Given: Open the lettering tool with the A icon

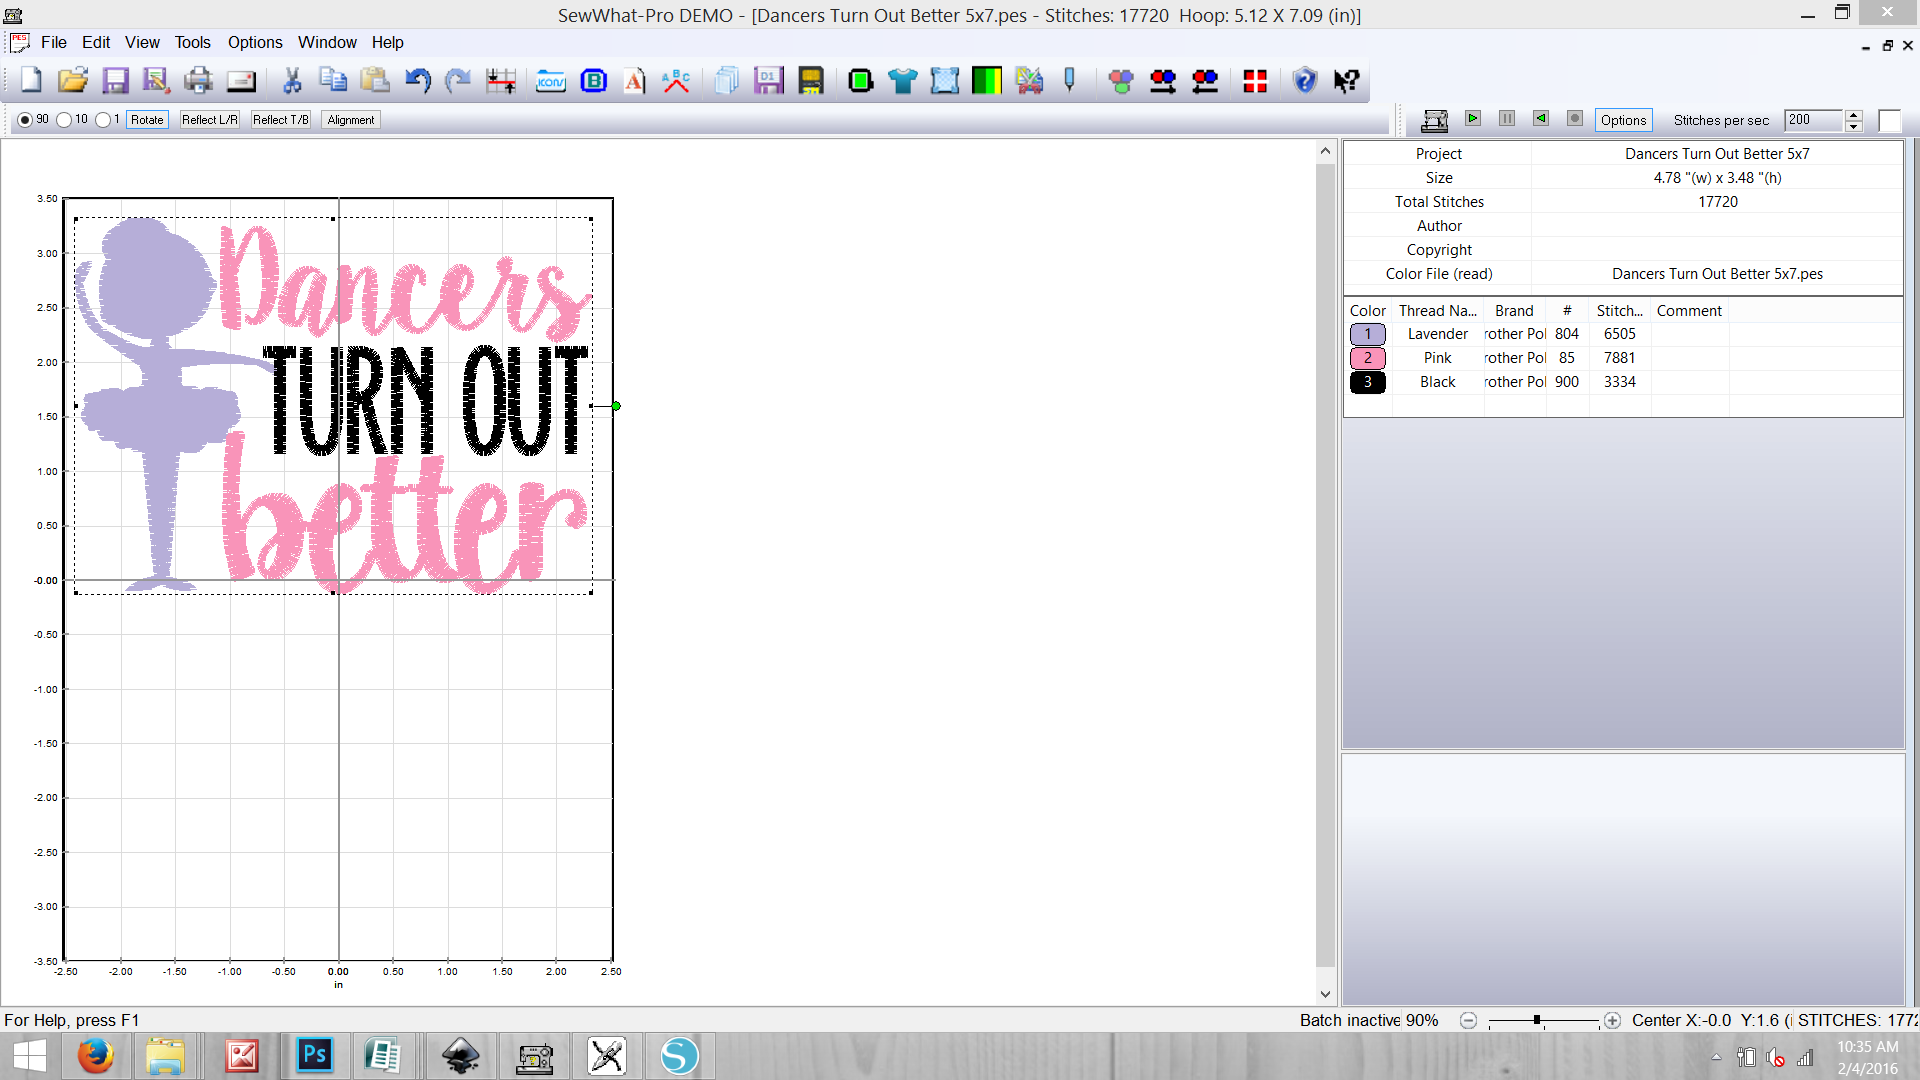Looking at the screenshot, I should [633, 80].
